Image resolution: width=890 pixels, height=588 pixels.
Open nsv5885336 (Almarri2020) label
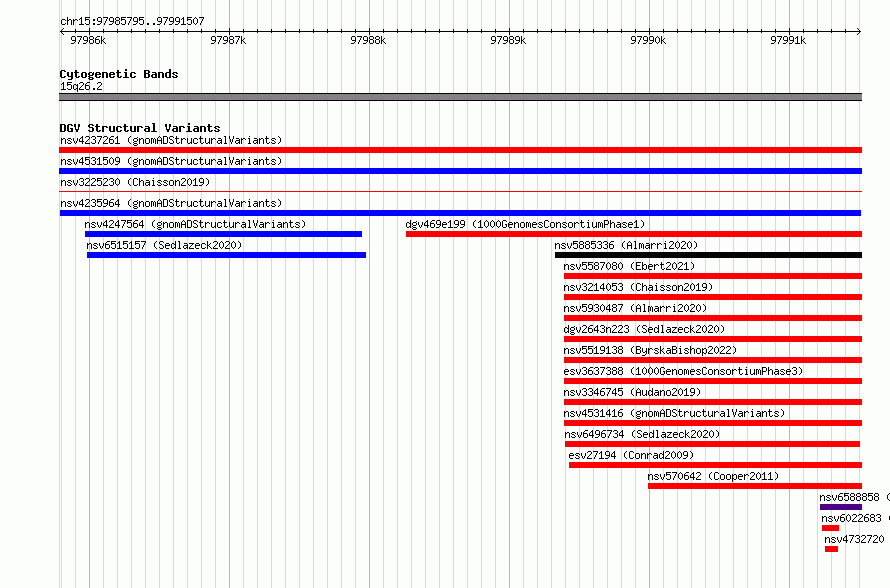click(626, 245)
